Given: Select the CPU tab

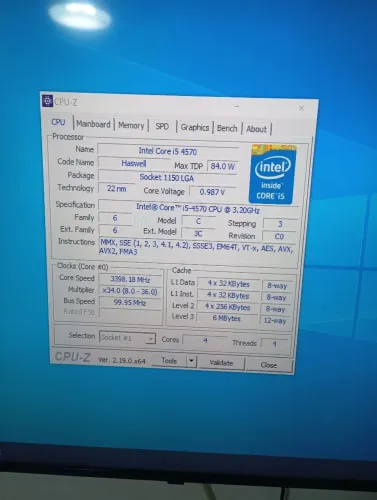Looking at the screenshot, I should click(x=58, y=122).
